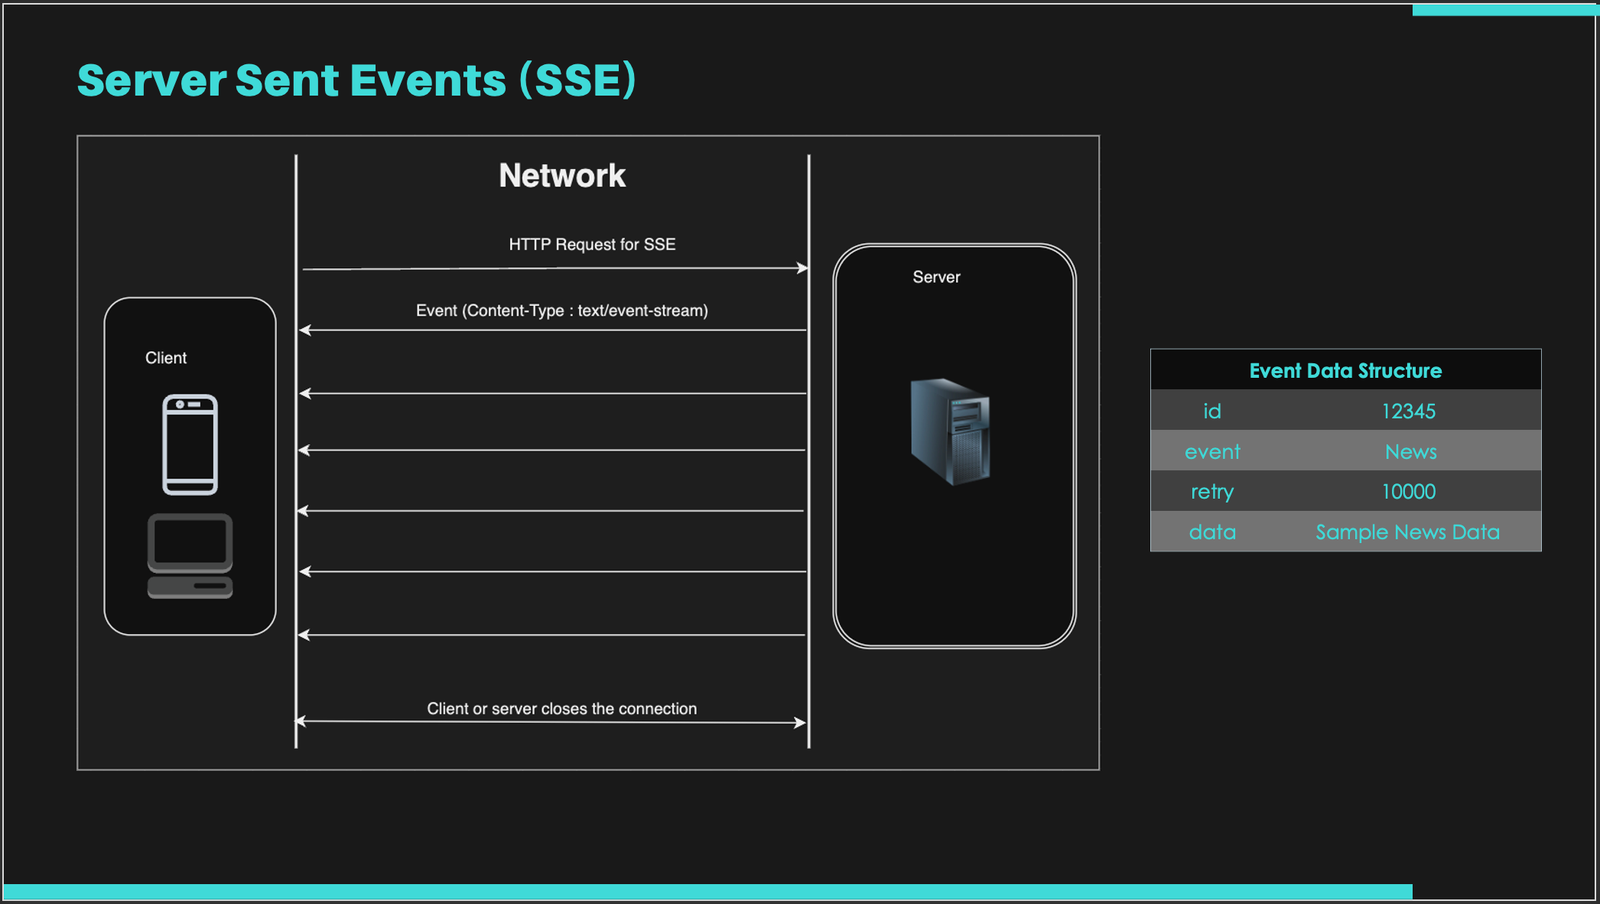
Task: Click the 12345 value cell
Action: pos(1408,411)
